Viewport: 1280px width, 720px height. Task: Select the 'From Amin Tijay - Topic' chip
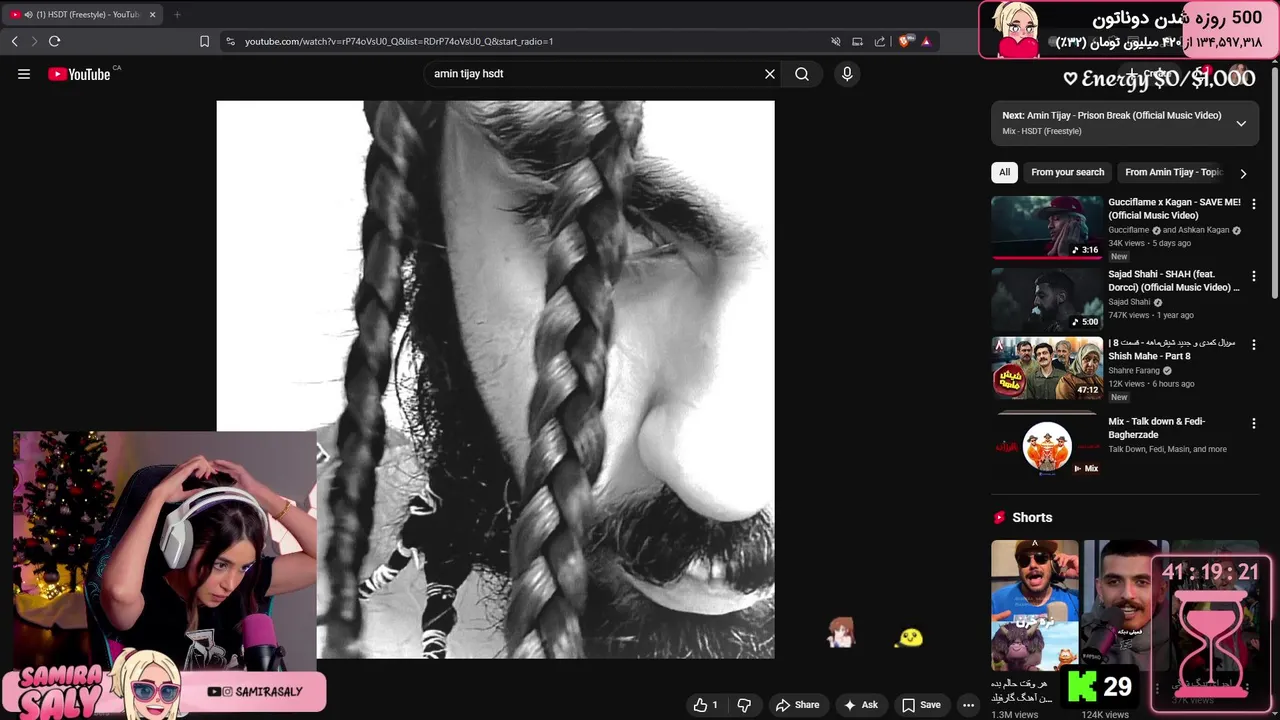[x=1173, y=172]
